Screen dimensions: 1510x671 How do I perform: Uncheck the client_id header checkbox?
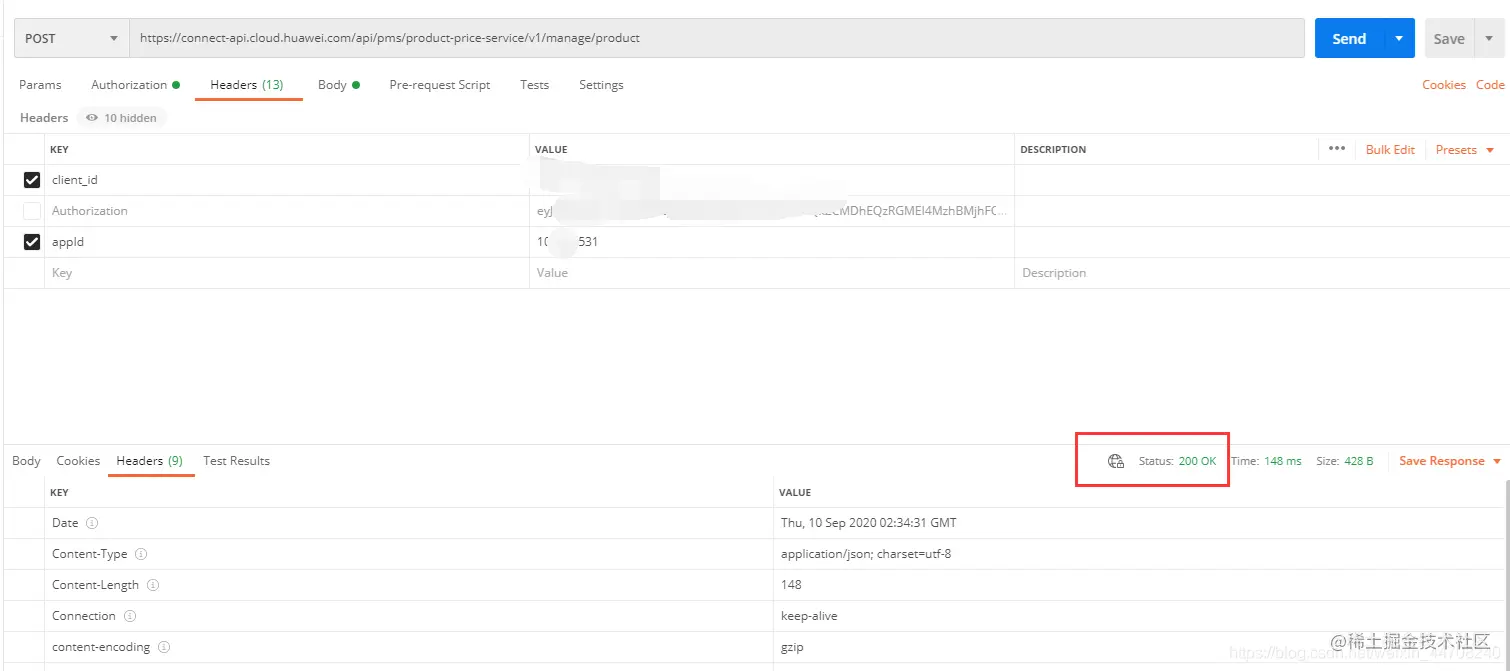(32, 180)
